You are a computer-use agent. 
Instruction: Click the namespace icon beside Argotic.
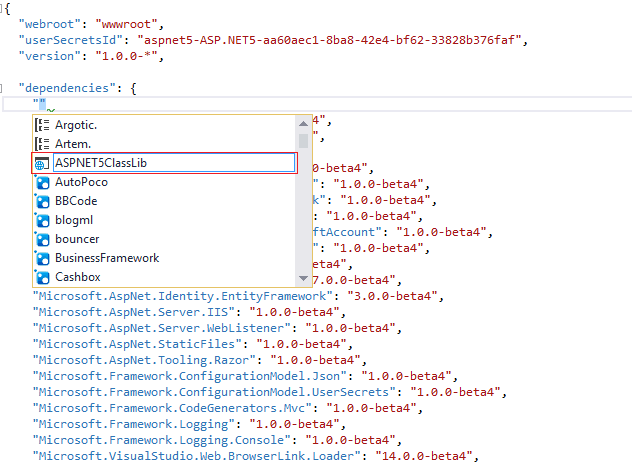click(x=42, y=125)
